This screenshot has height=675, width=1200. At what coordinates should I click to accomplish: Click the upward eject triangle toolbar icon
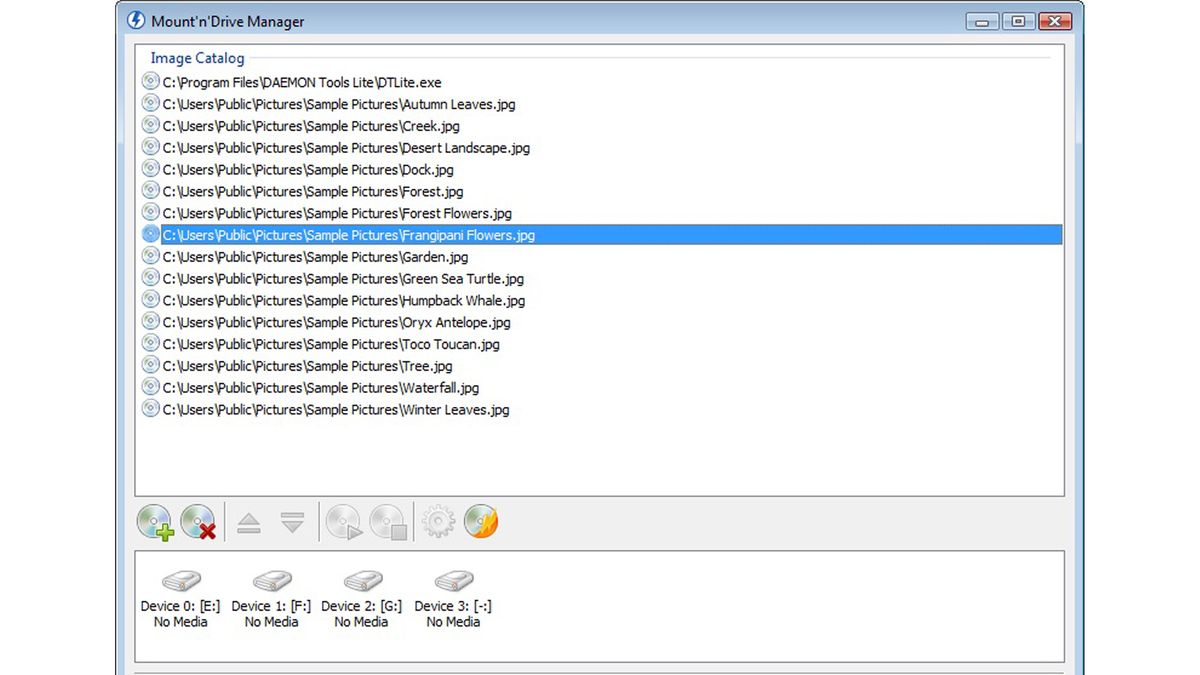[x=249, y=522]
